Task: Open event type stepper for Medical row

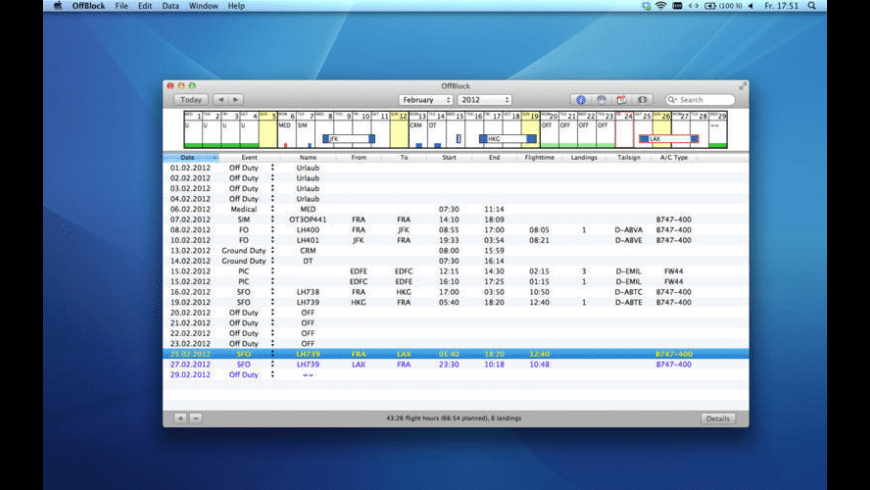Action: [272, 209]
